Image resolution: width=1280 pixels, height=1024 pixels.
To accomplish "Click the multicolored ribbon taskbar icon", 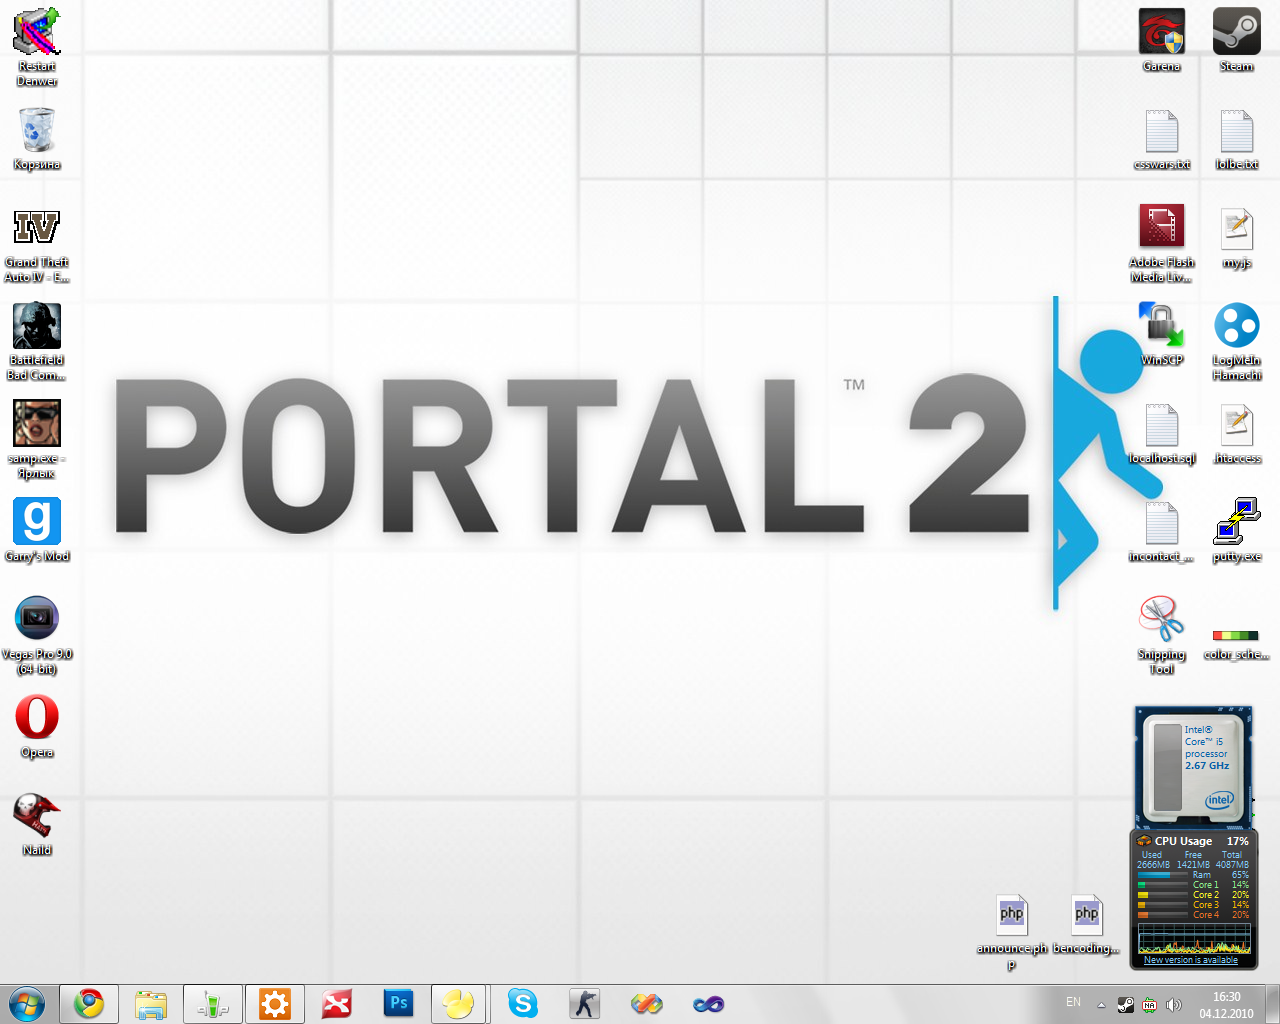I will (x=647, y=1004).
